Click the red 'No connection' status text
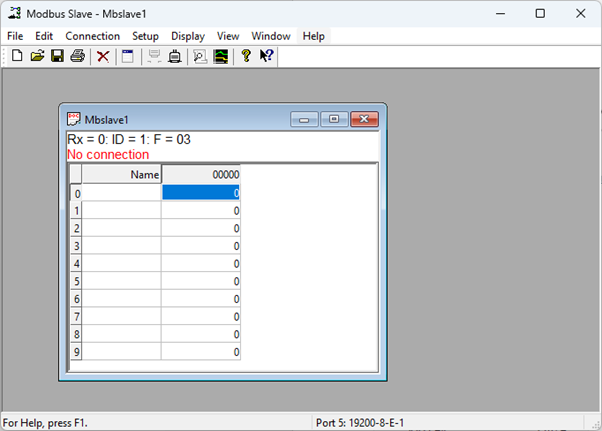The width and height of the screenshot is (602, 431). click(108, 155)
